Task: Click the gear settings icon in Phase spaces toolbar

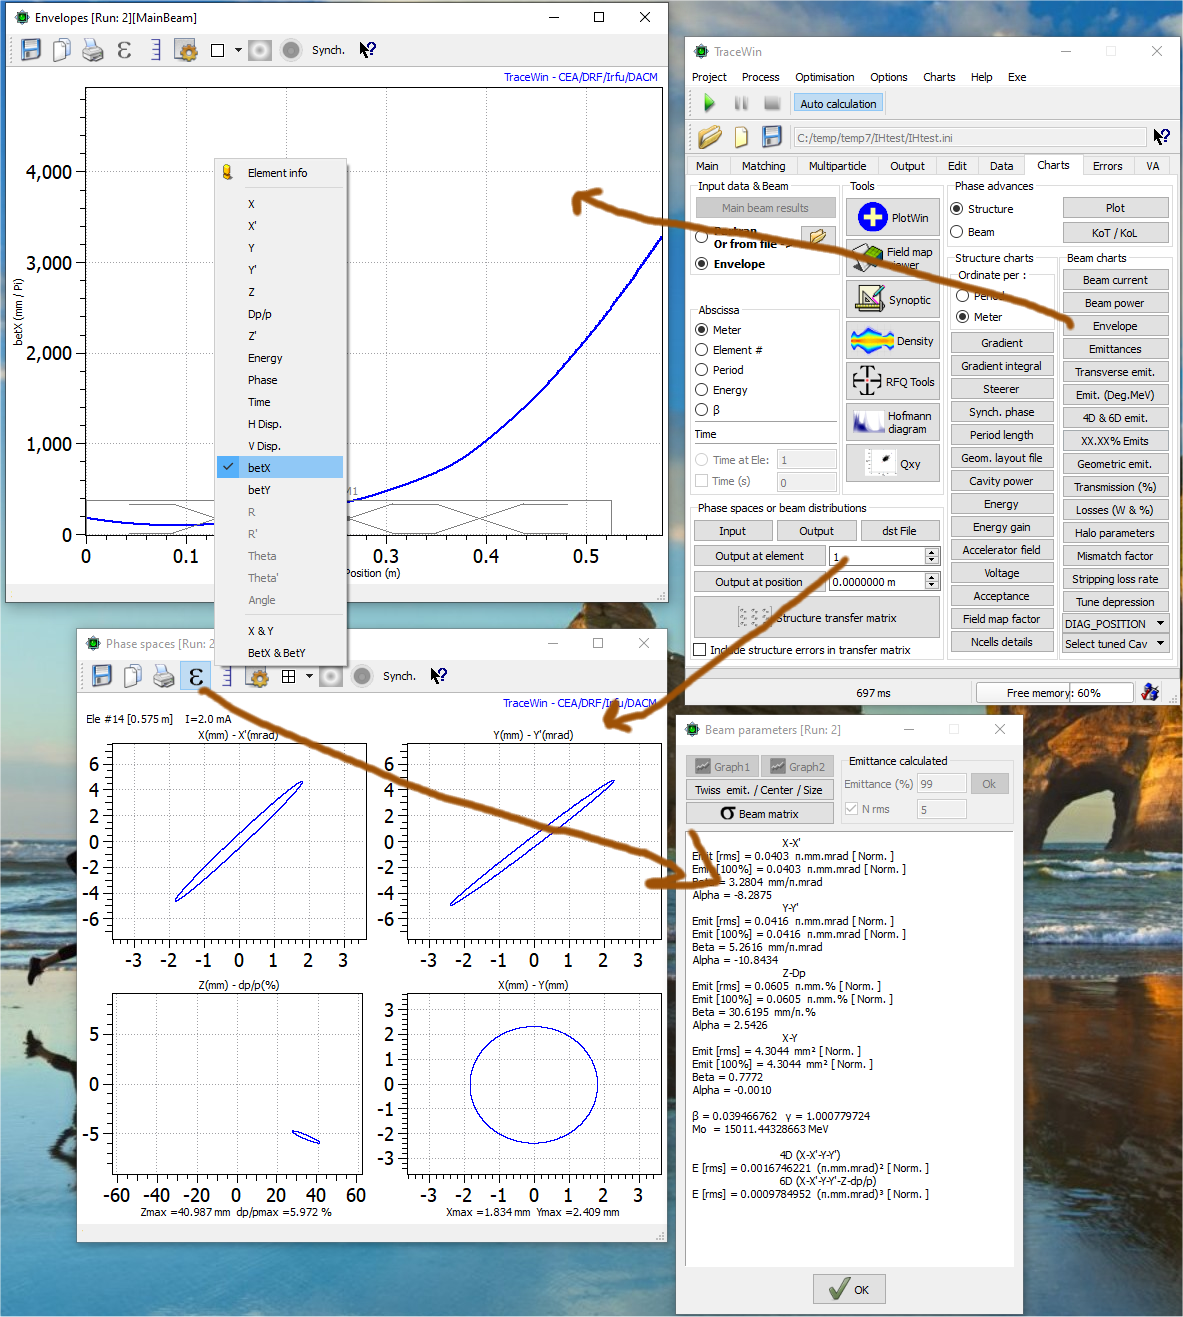Action: (x=258, y=677)
